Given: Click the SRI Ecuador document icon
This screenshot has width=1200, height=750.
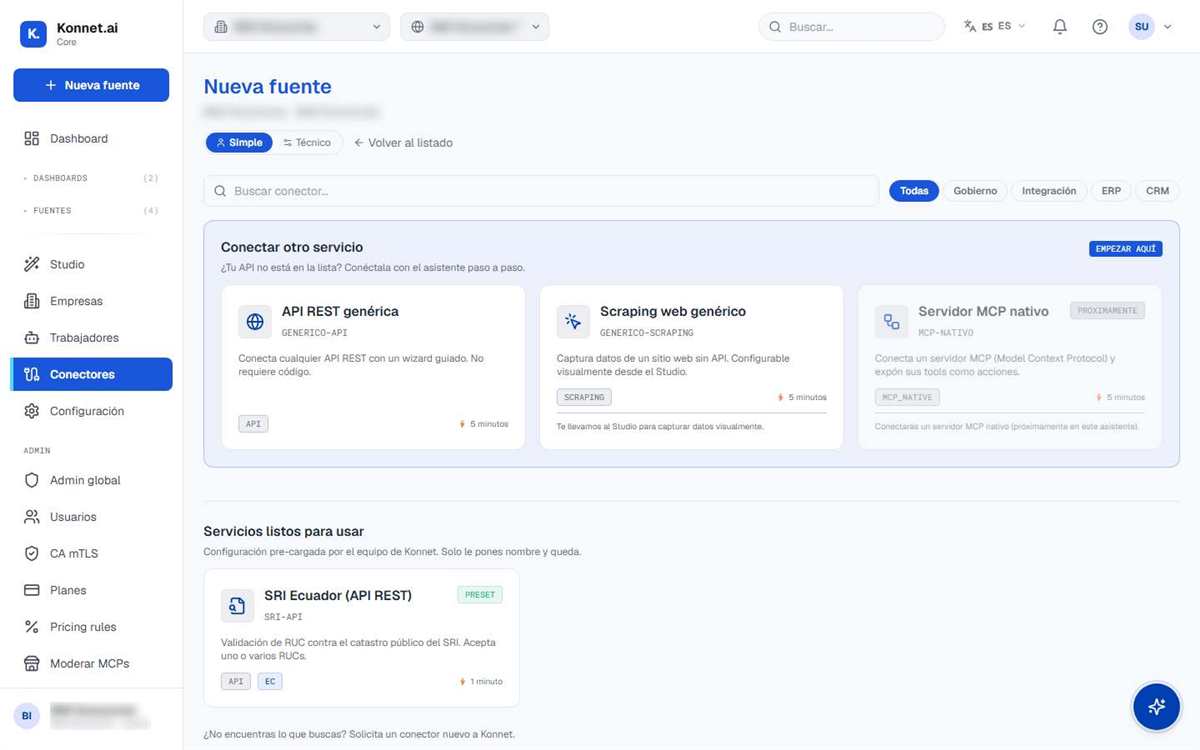Looking at the screenshot, I should (237, 606).
